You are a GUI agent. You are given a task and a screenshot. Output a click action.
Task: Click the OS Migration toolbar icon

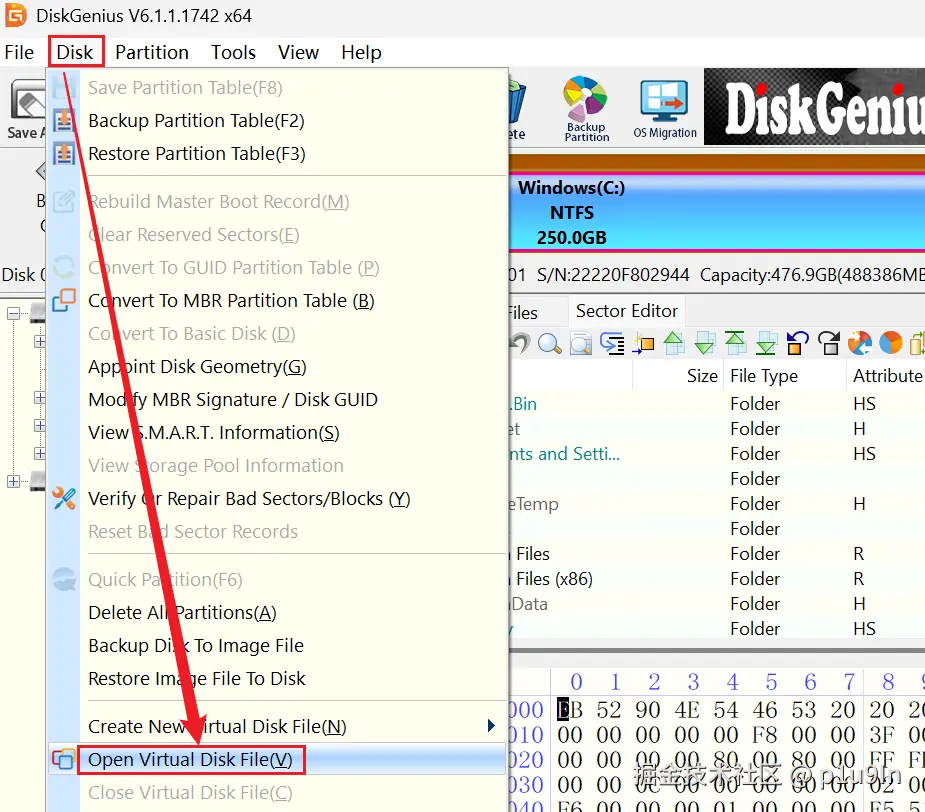click(665, 110)
